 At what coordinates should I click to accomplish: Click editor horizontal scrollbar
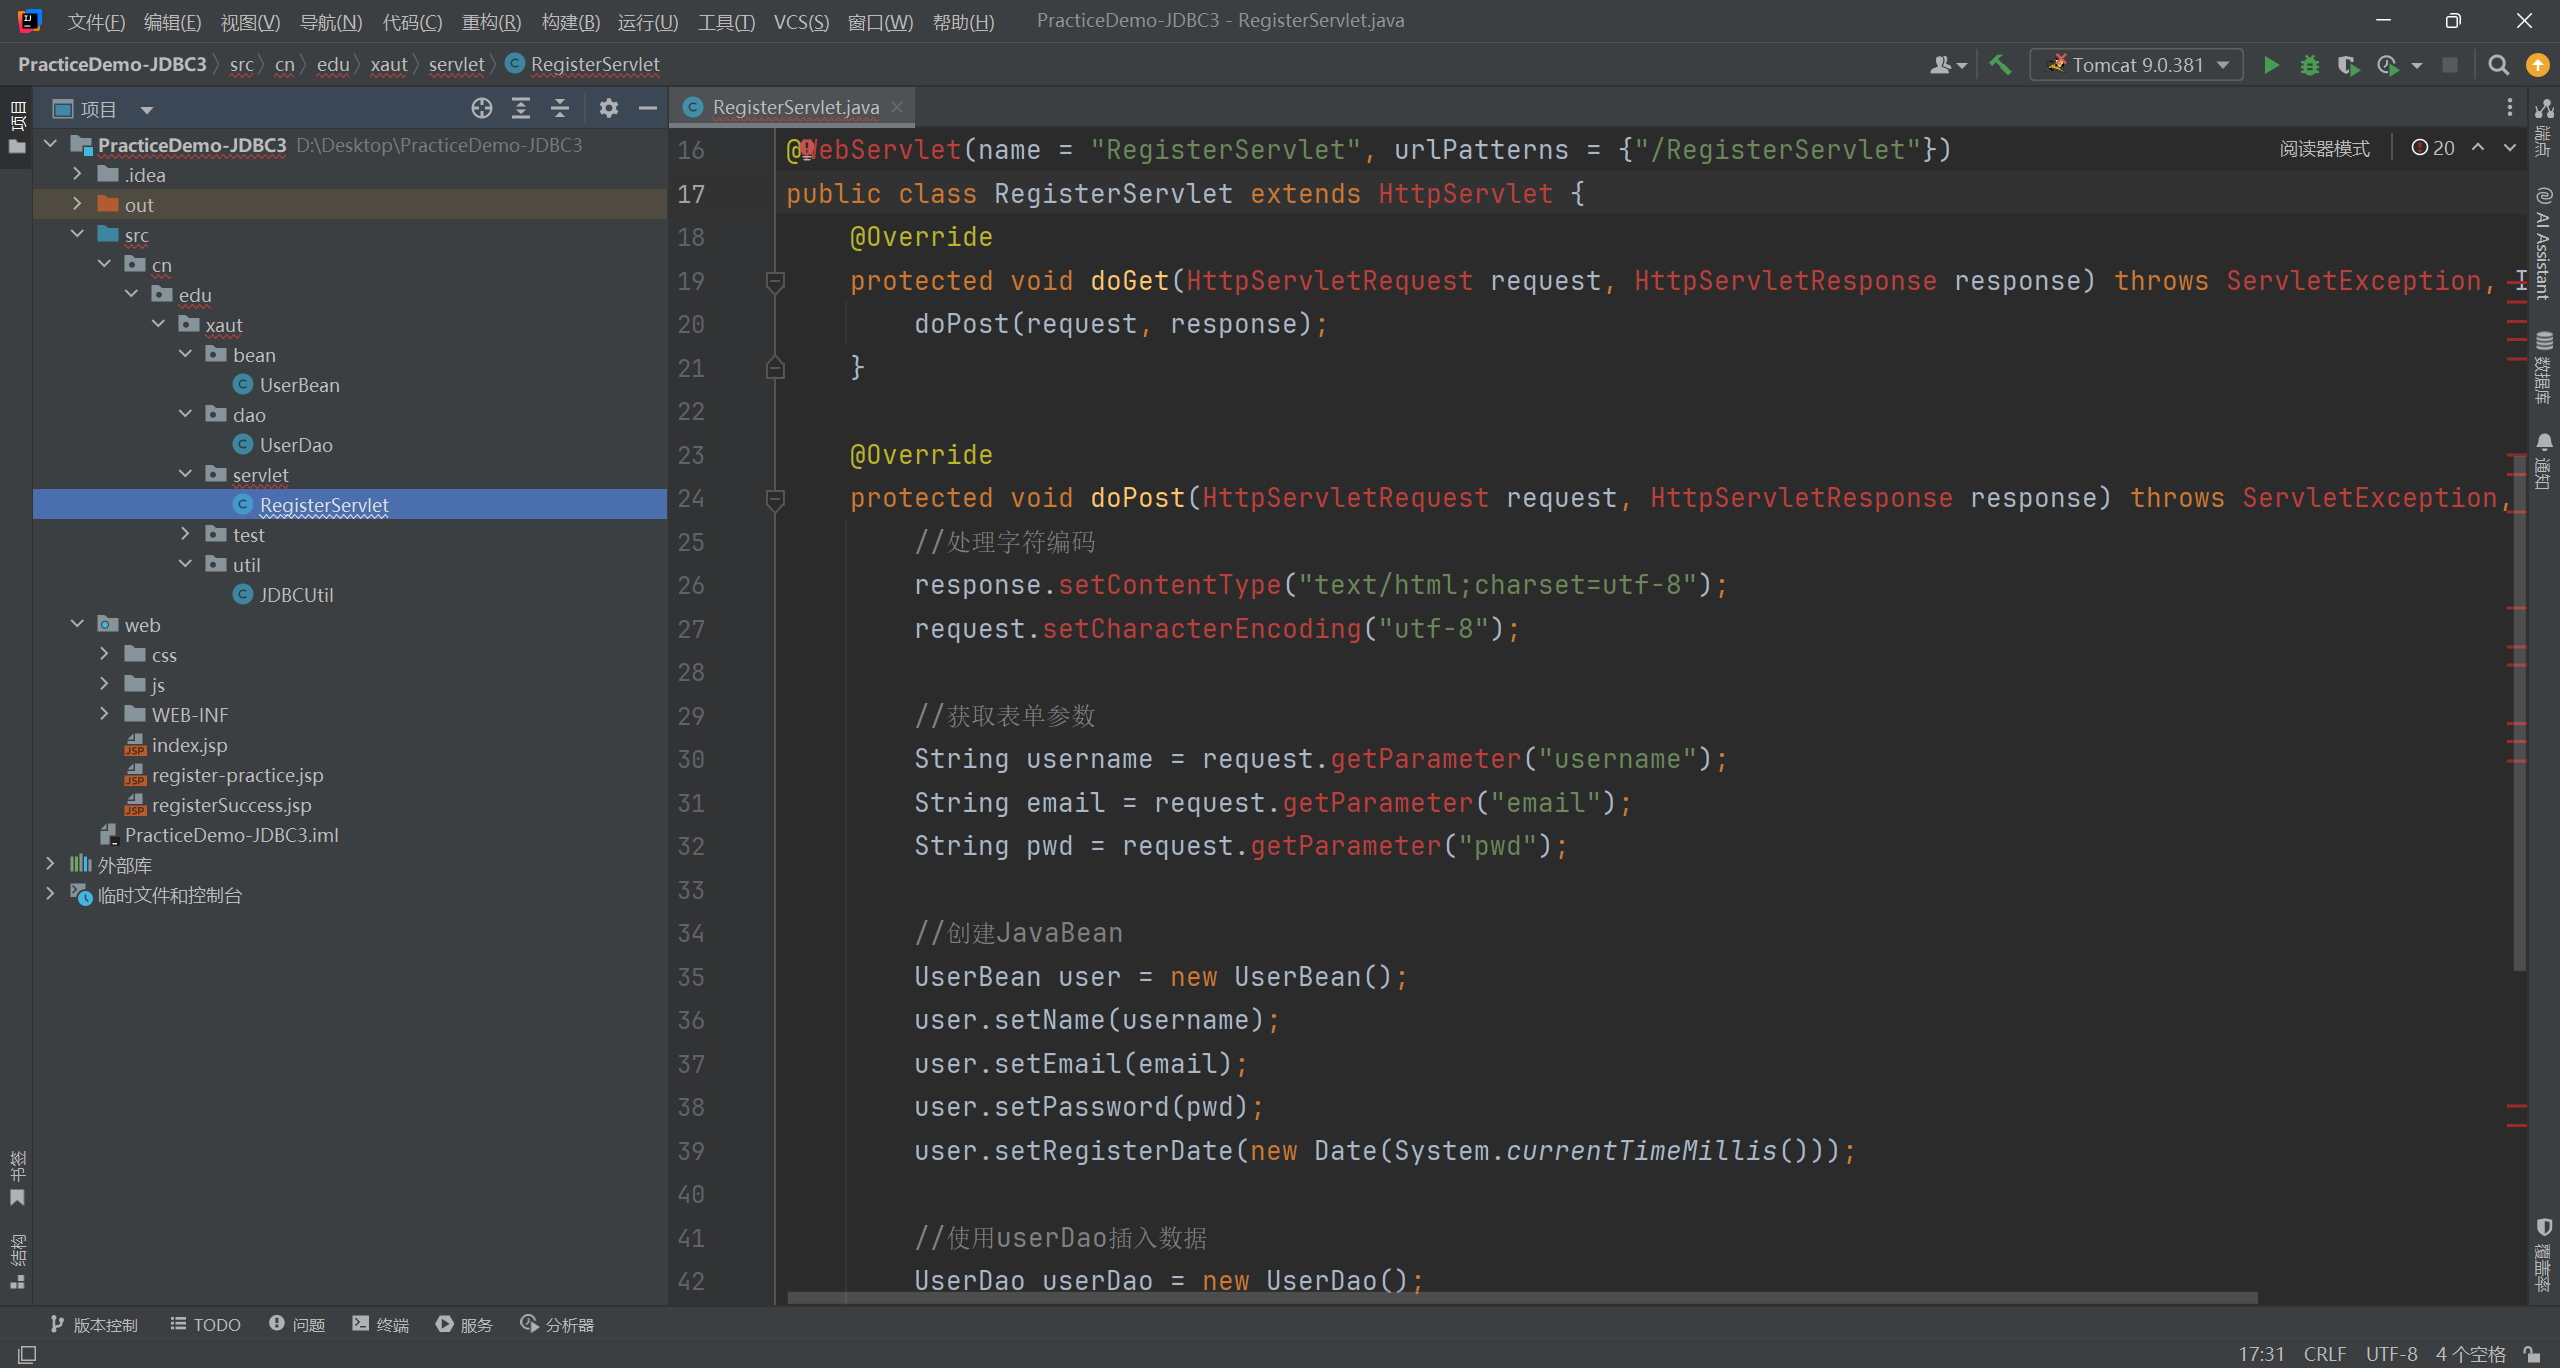tap(1522, 1297)
